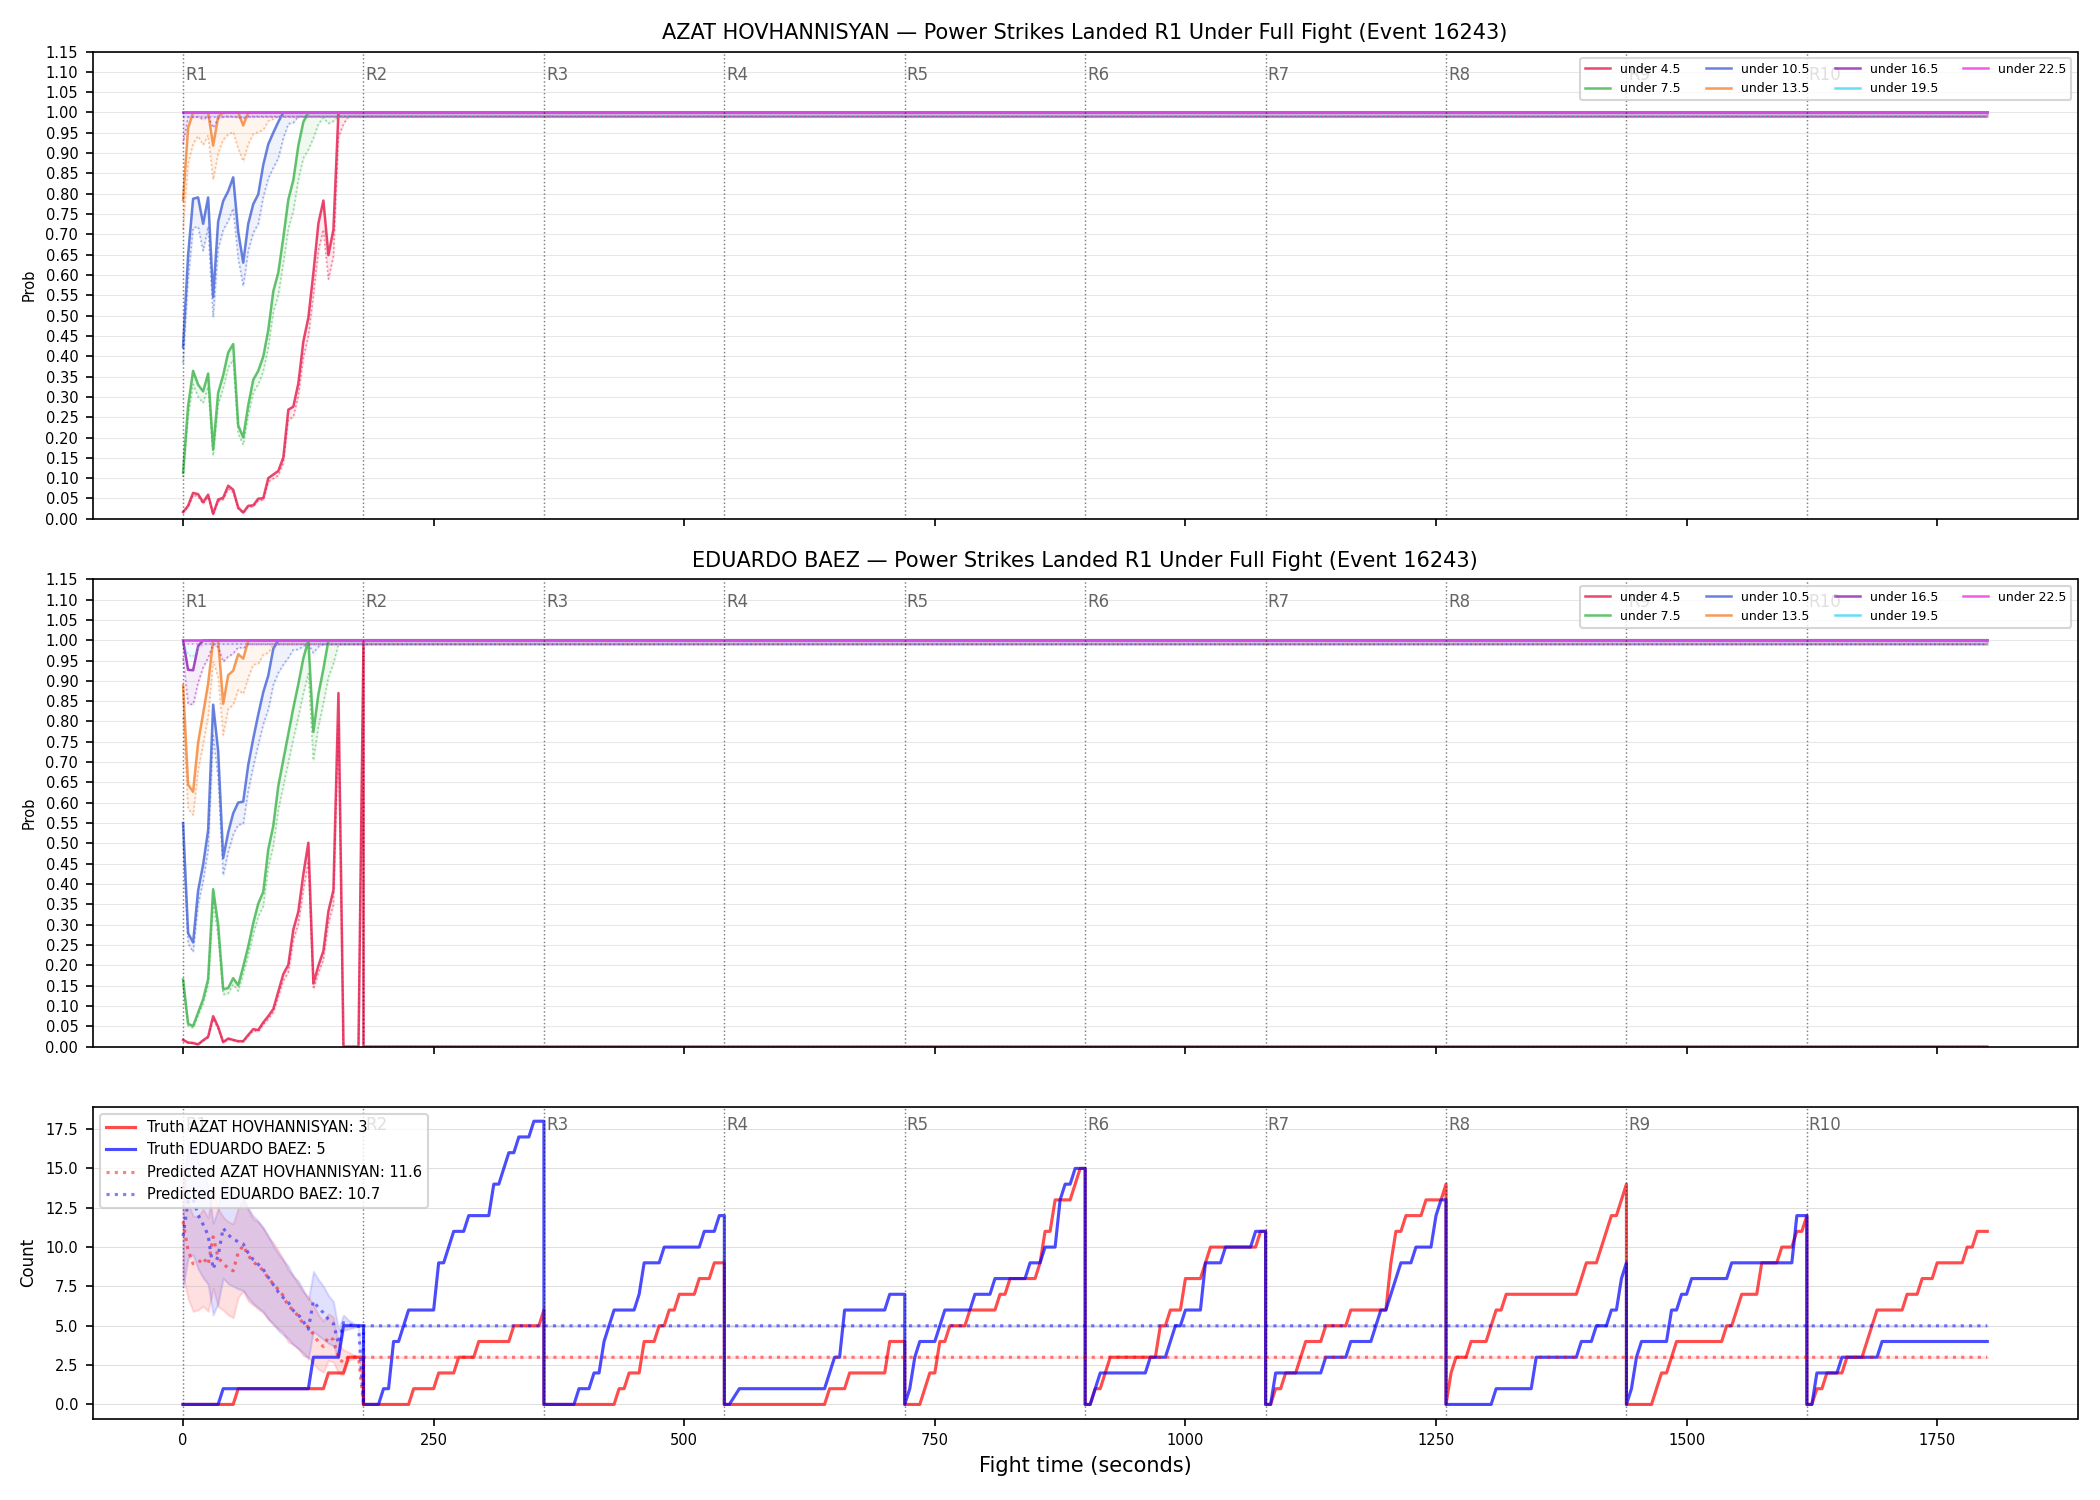Click the EDUARDO BAEZ chart title
2100x1500 pixels.
pos(1084,560)
